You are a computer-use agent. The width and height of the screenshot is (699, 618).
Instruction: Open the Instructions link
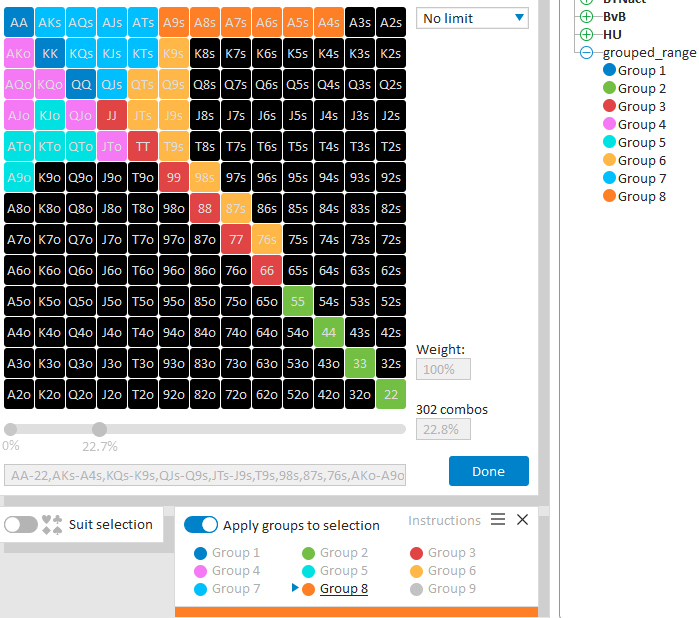click(x=444, y=520)
